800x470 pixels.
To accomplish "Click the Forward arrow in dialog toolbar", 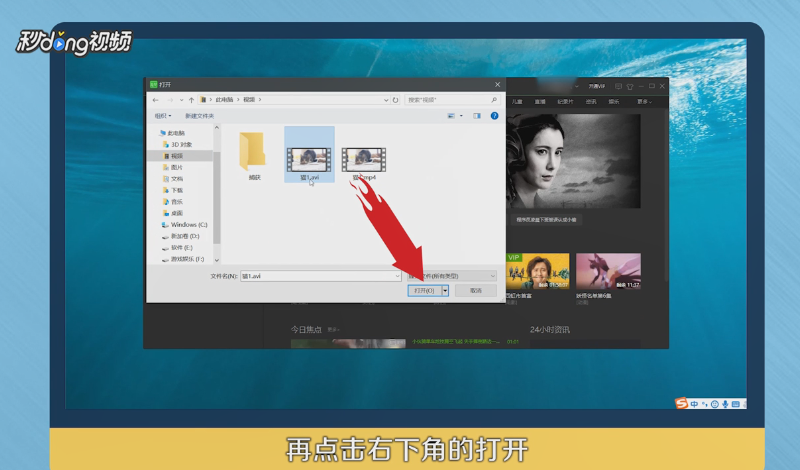I will pos(170,100).
